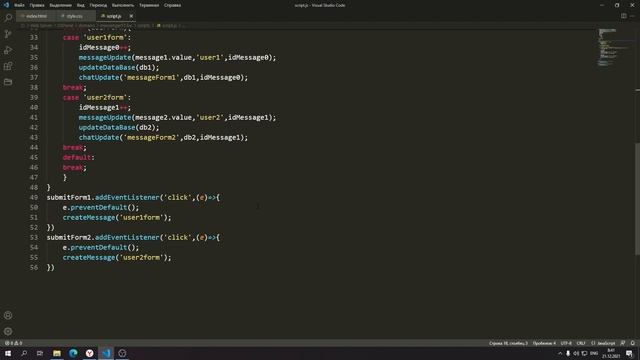Open the errors and warnings status indicator
The height and width of the screenshot is (360, 640).
[x=13, y=343]
